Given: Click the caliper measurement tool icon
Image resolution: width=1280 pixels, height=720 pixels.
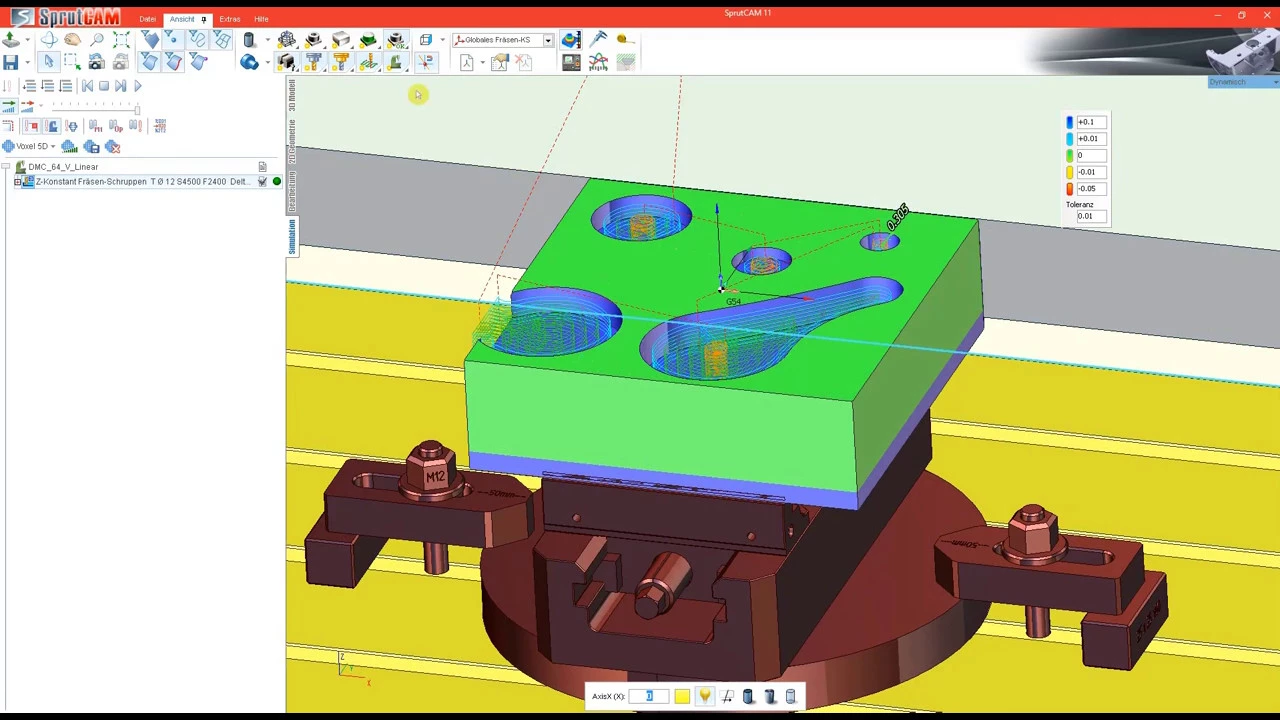Looking at the screenshot, I should point(599,39).
